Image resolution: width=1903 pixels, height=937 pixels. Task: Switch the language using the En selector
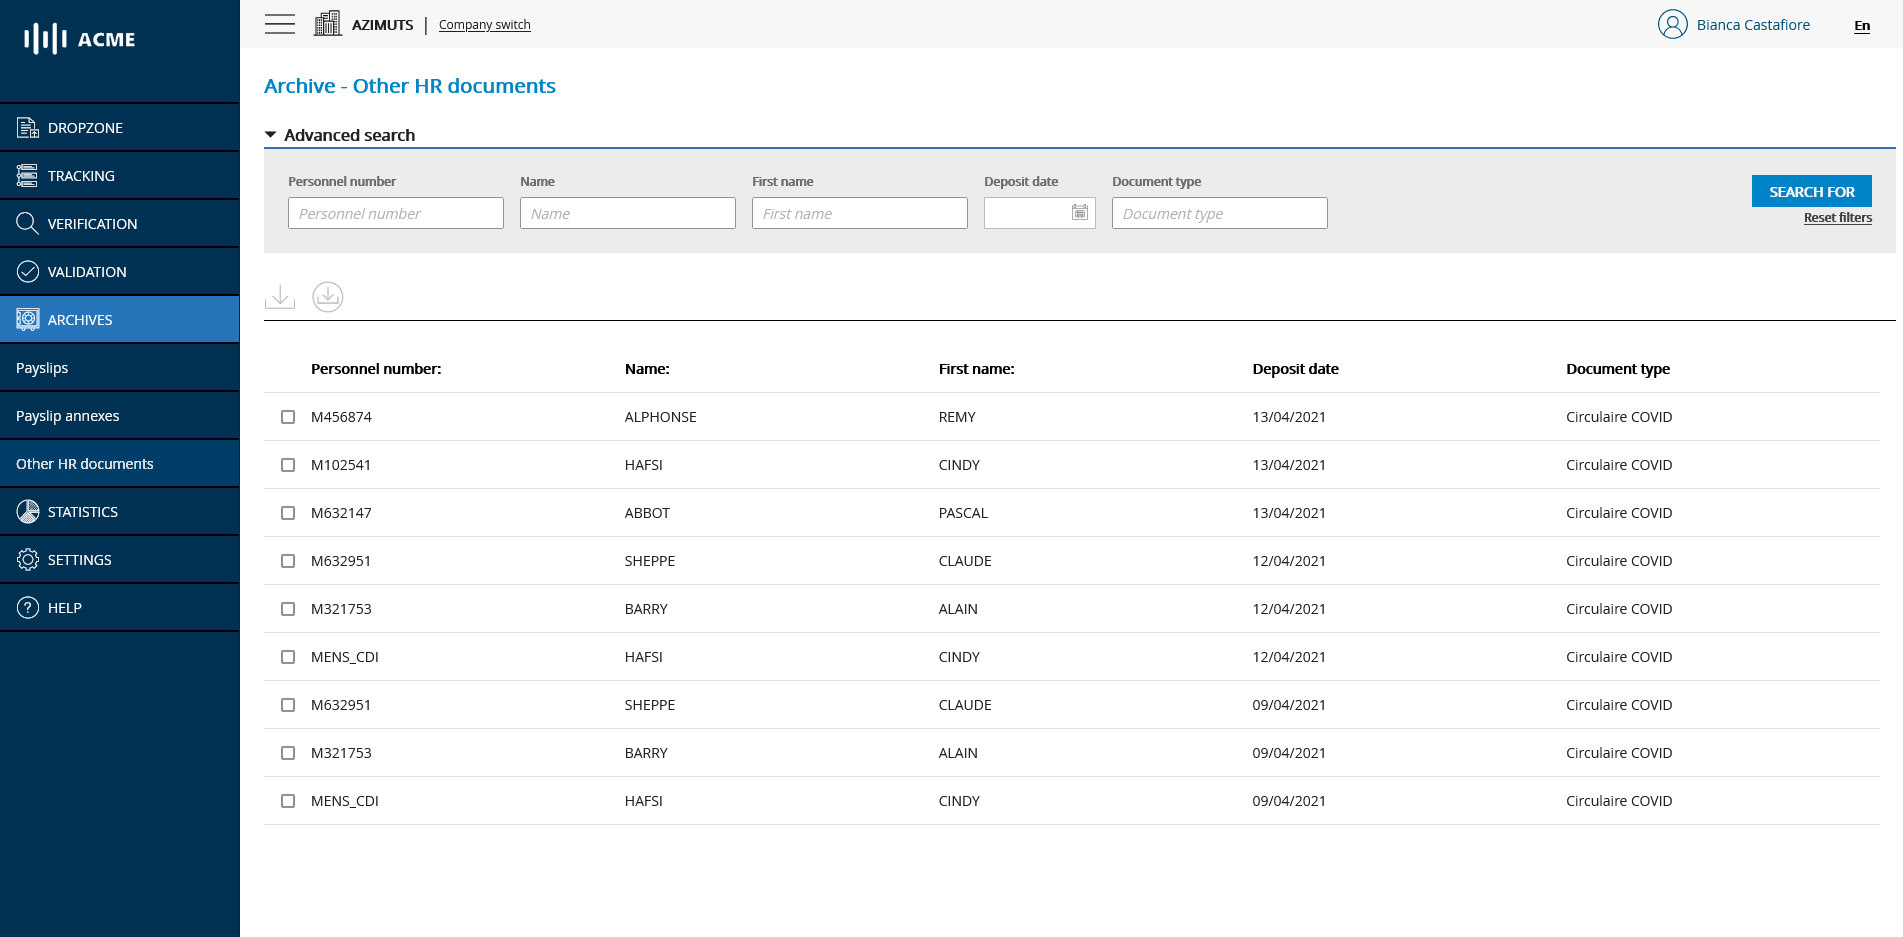(1861, 26)
